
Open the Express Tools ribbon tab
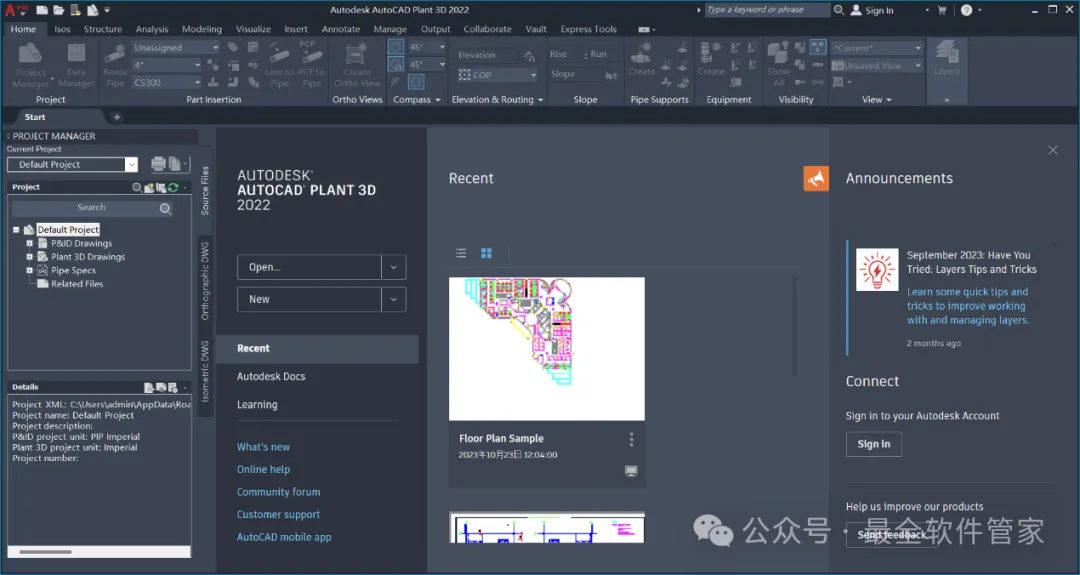588,29
